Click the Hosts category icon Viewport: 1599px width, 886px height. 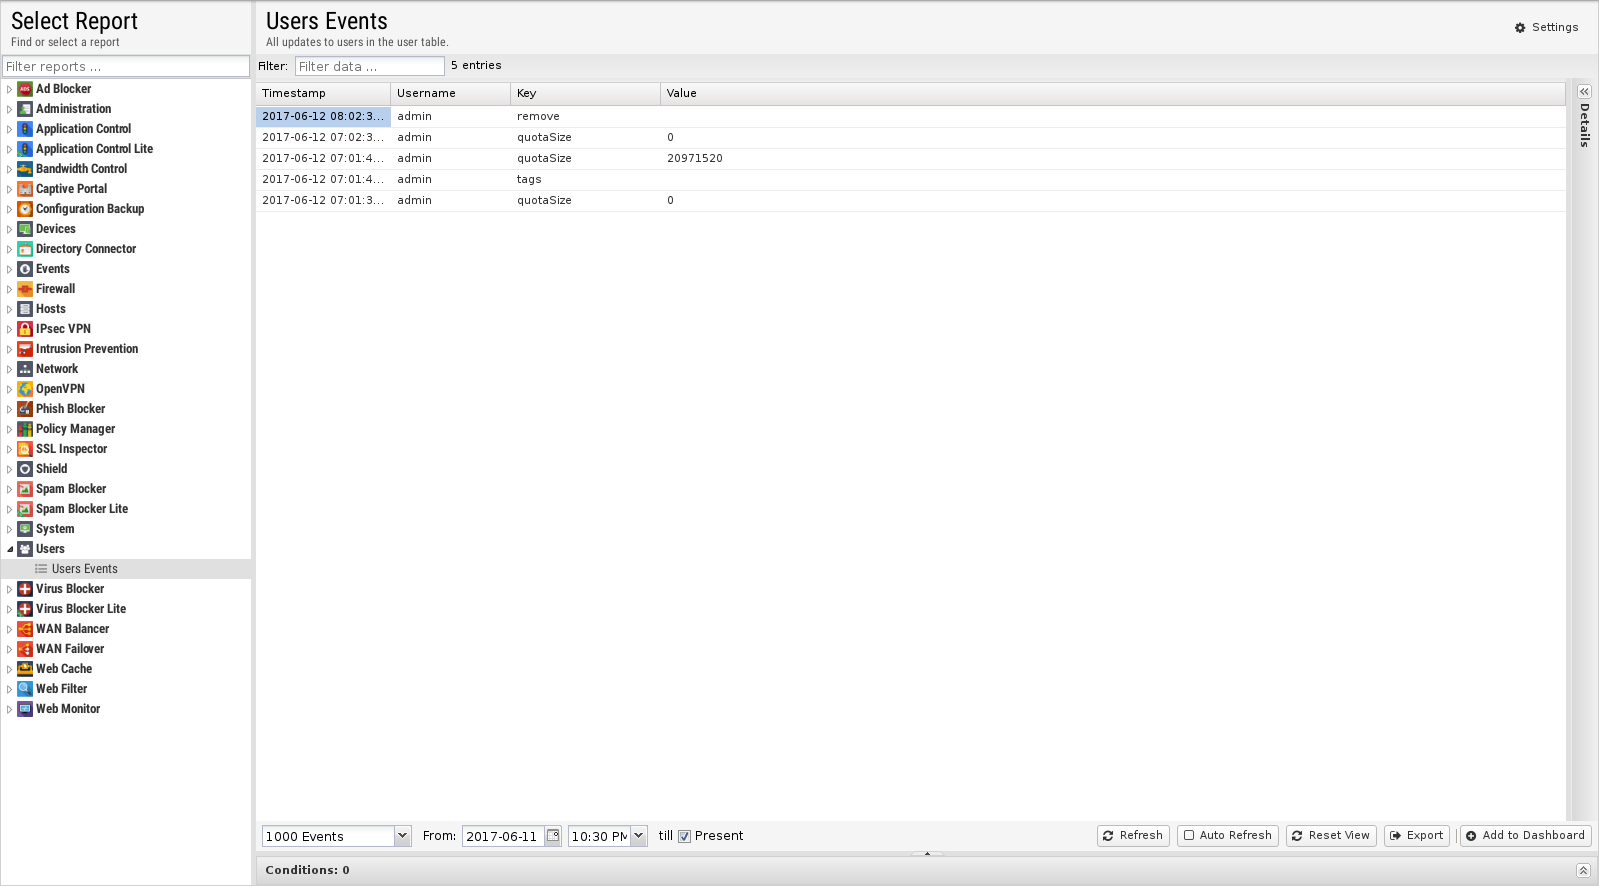tap(25, 309)
